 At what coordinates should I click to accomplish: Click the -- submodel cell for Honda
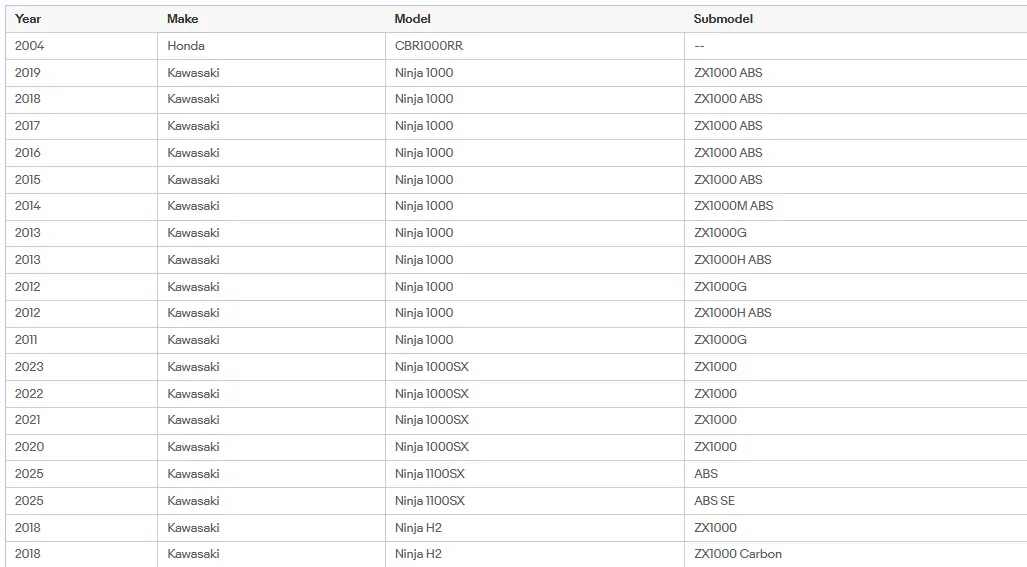699,46
